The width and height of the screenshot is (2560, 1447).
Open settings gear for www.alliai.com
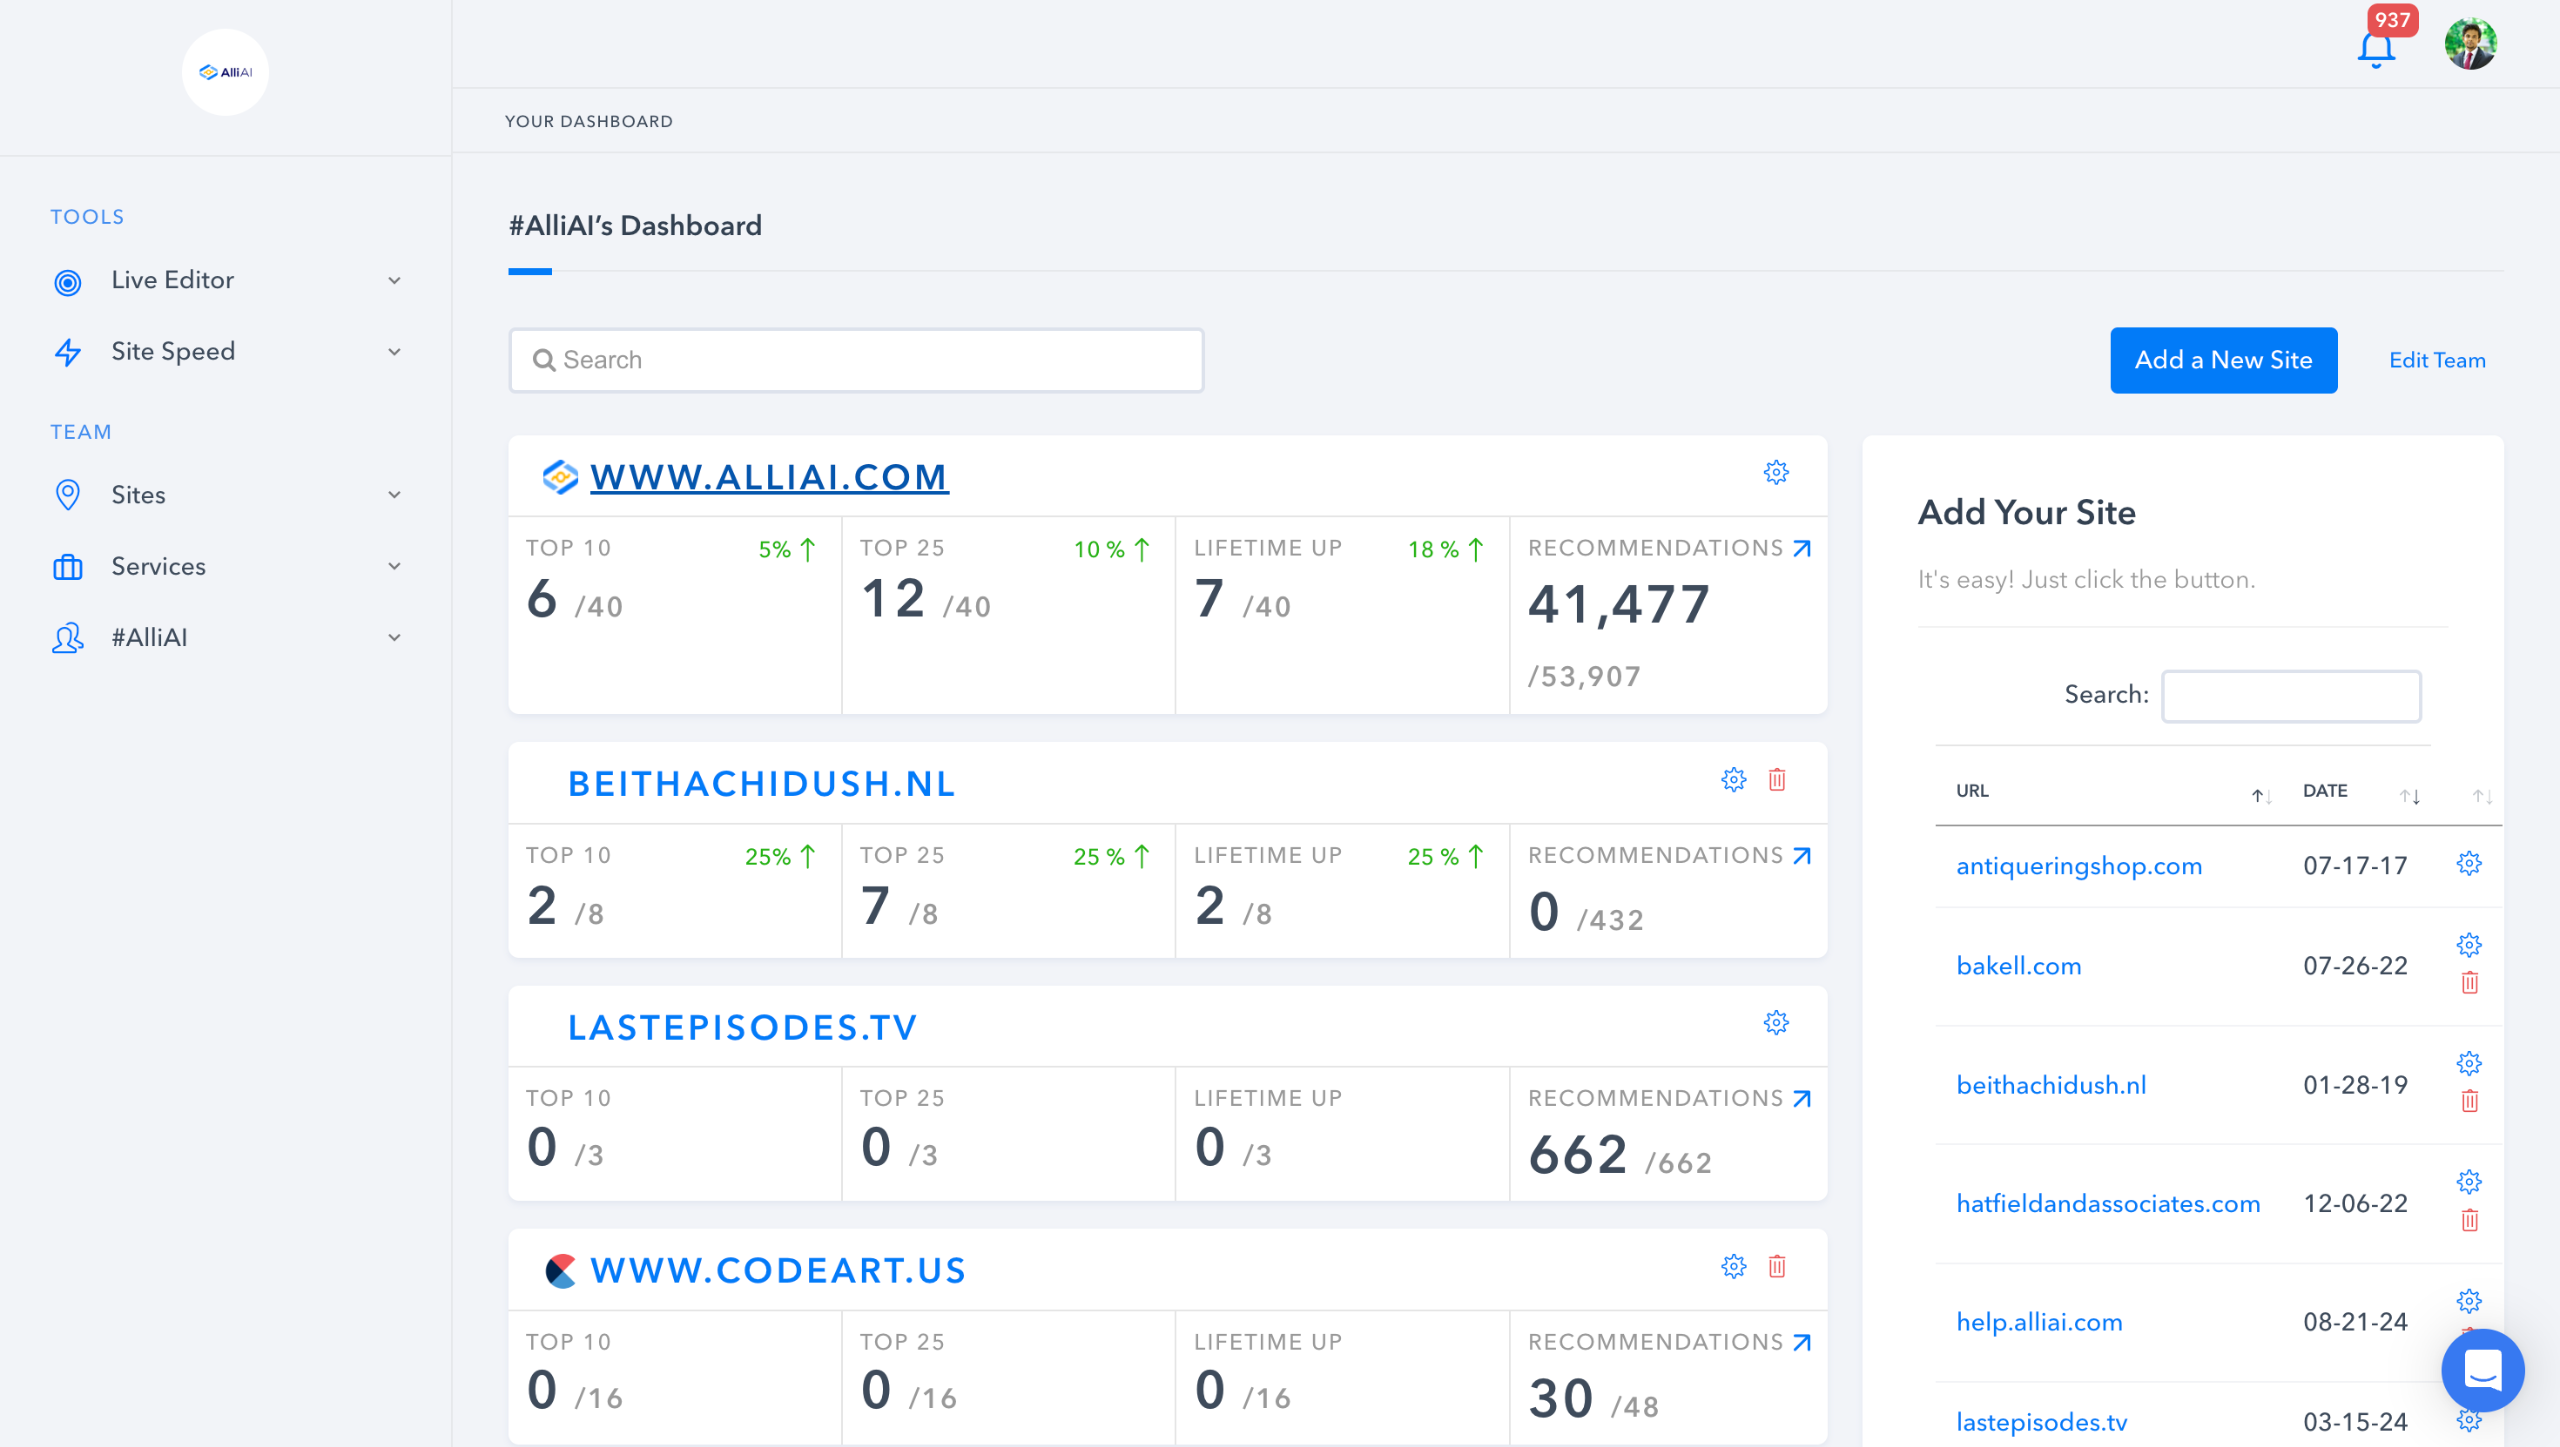[x=1776, y=472]
